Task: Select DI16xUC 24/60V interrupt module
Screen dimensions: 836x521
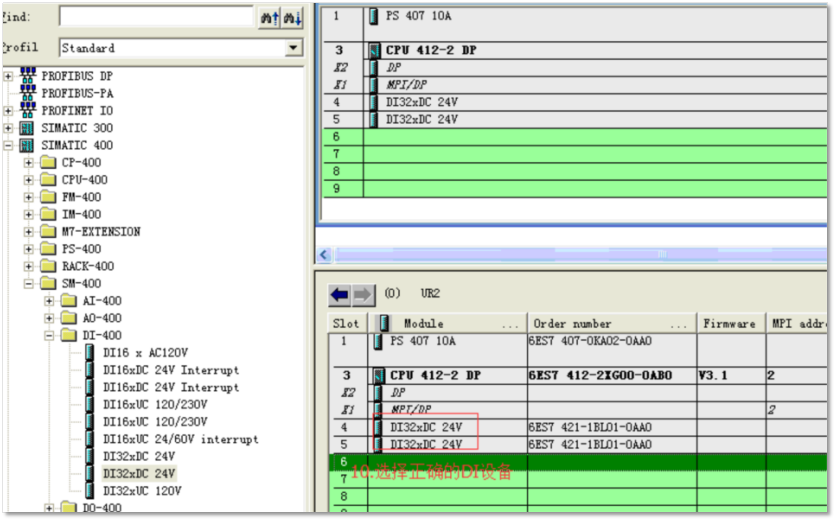Action: [180, 439]
